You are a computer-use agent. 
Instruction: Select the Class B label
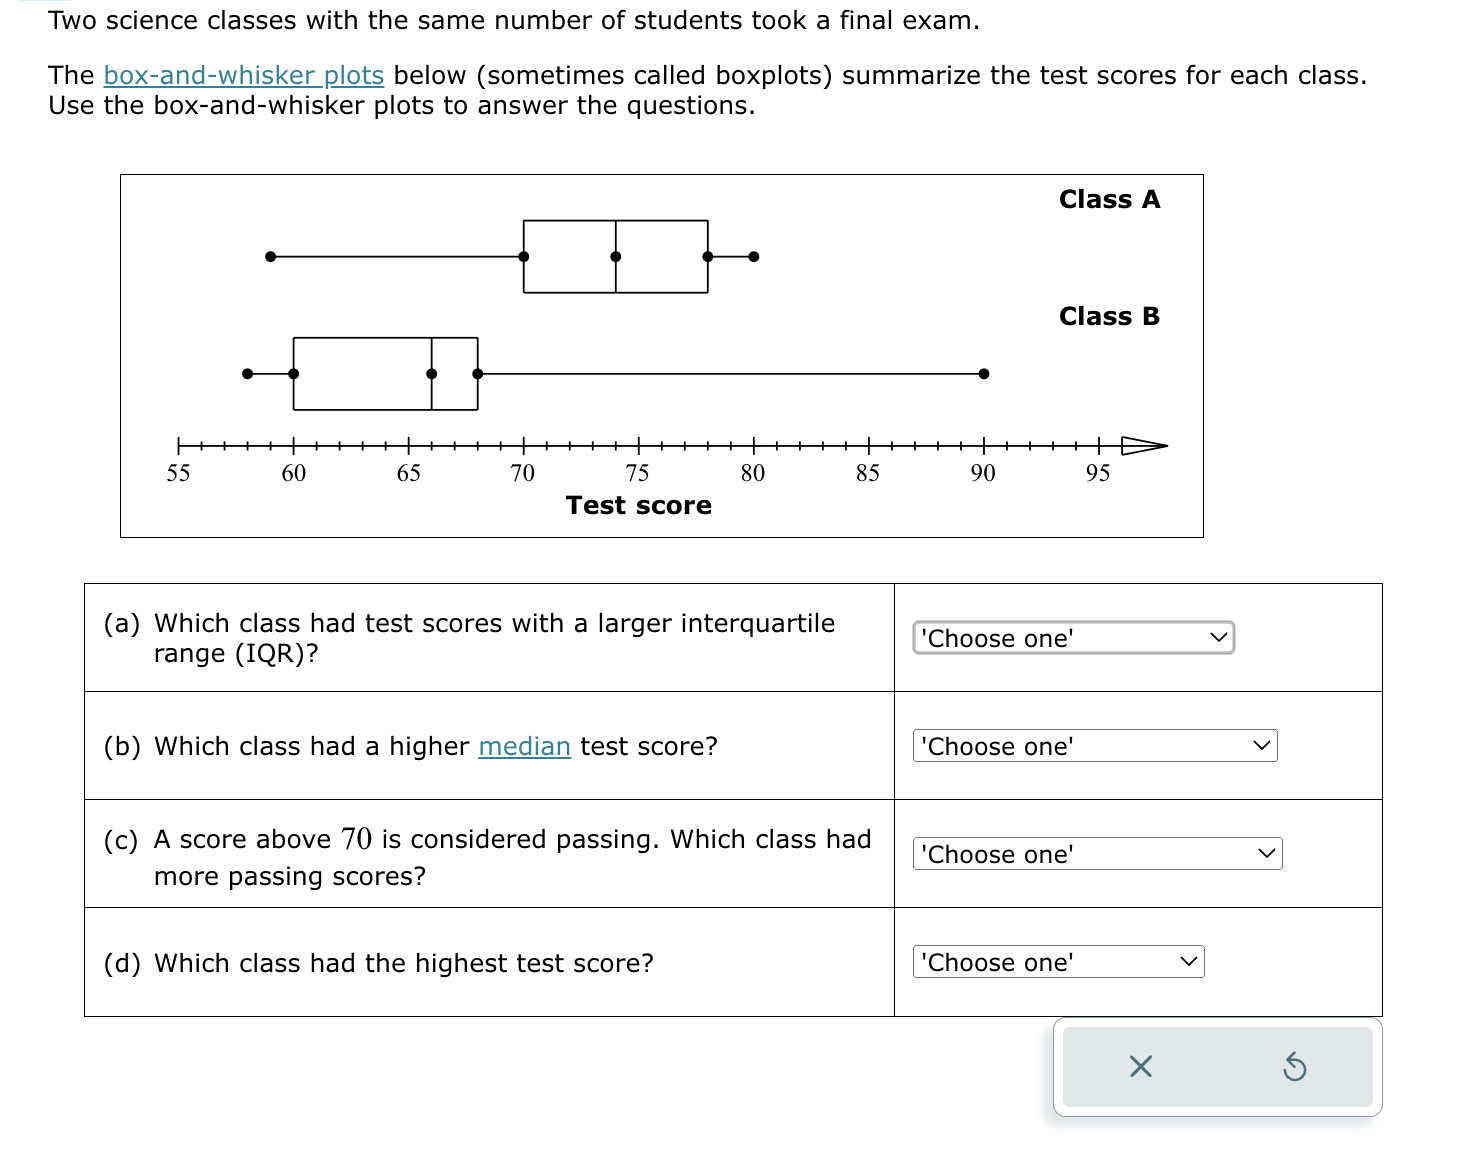[1109, 316]
